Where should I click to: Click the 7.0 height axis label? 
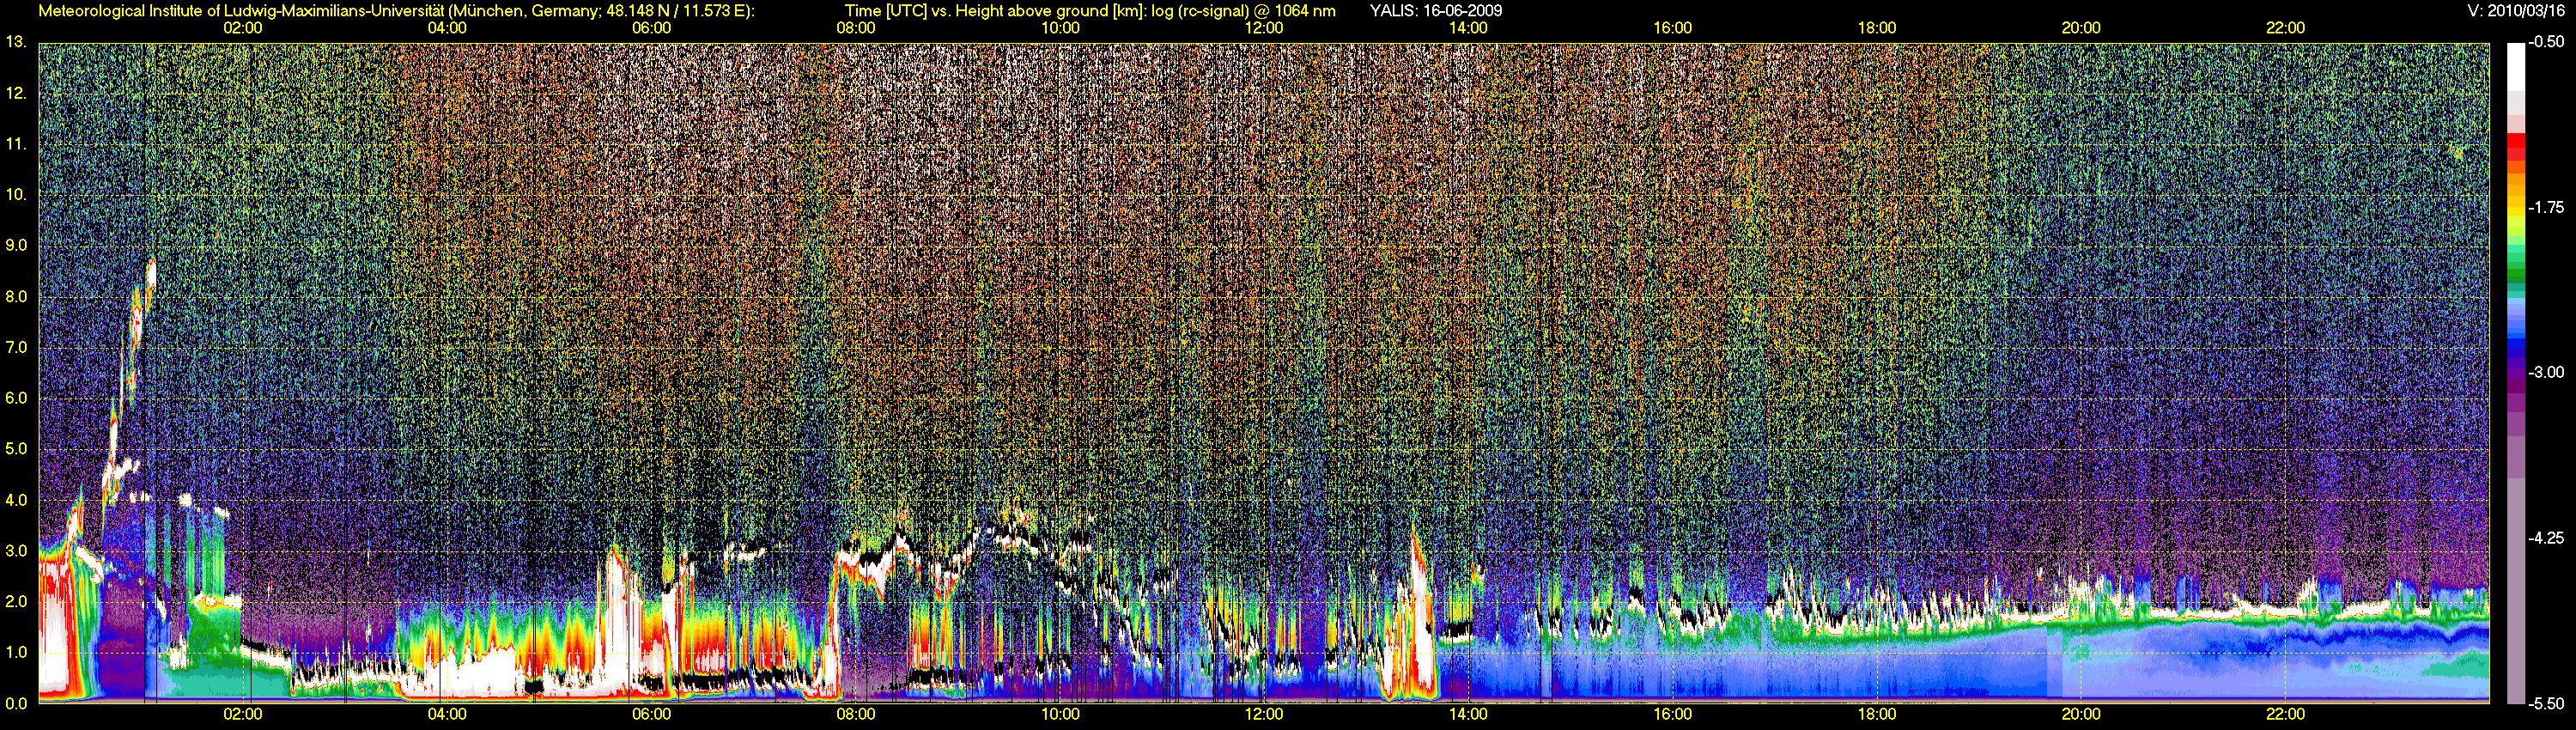pyautogui.click(x=15, y=347)
